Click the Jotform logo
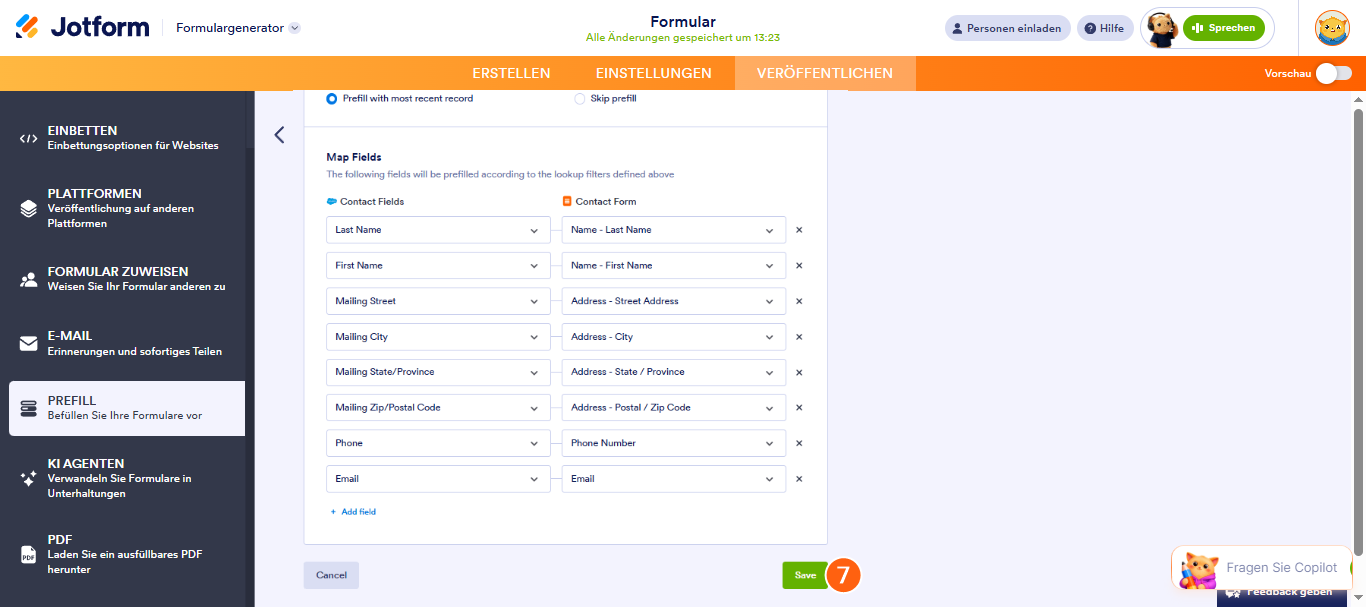1366x607 pixels. [x=82, y=28]
